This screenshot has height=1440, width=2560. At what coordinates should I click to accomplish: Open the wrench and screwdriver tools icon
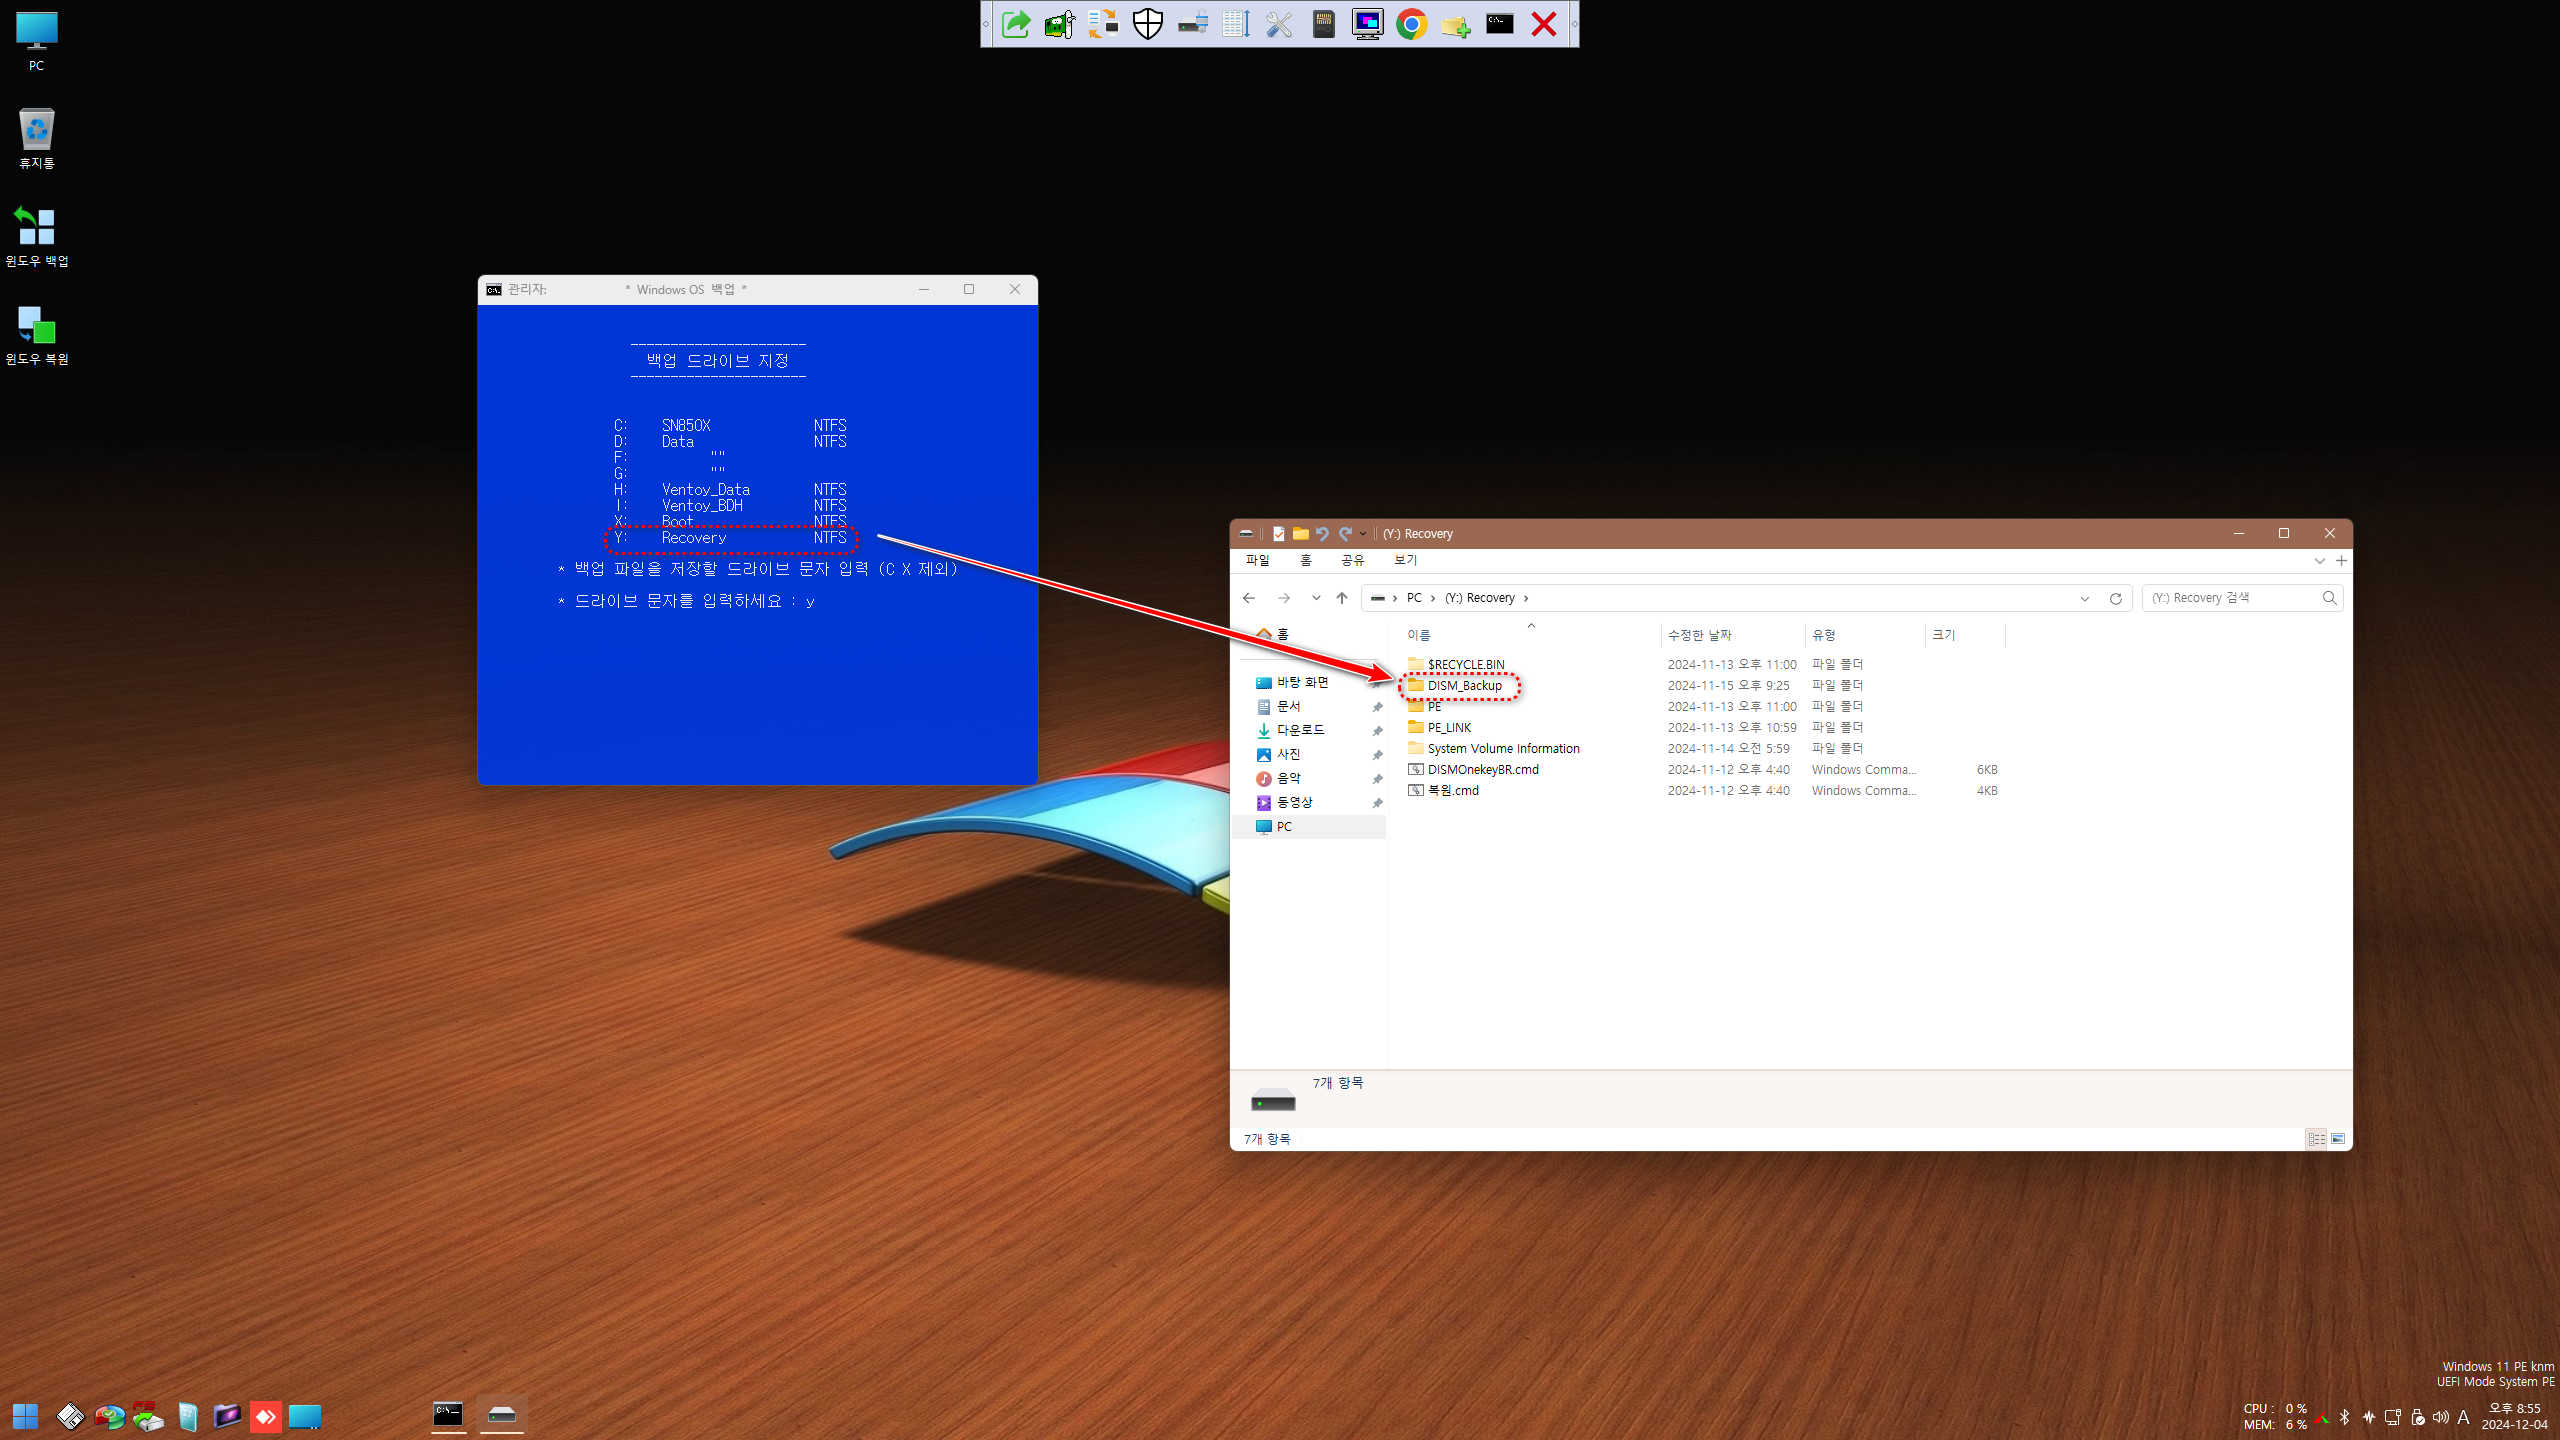point(1280,24)
